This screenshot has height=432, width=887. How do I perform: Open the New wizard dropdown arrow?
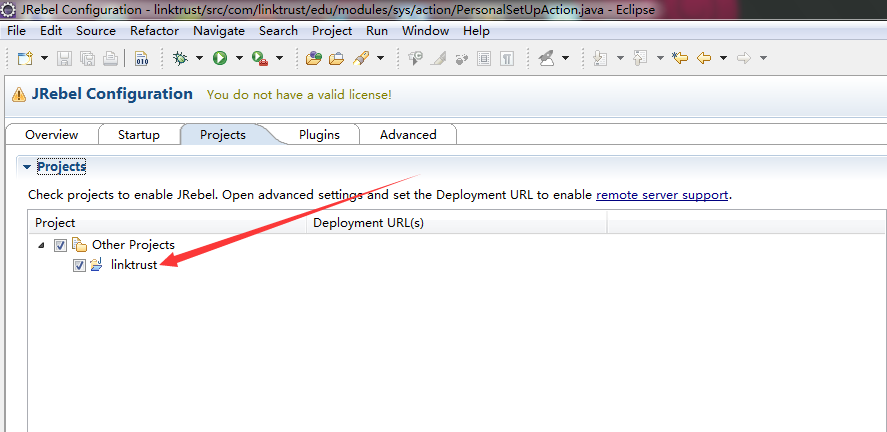point(44,58)
